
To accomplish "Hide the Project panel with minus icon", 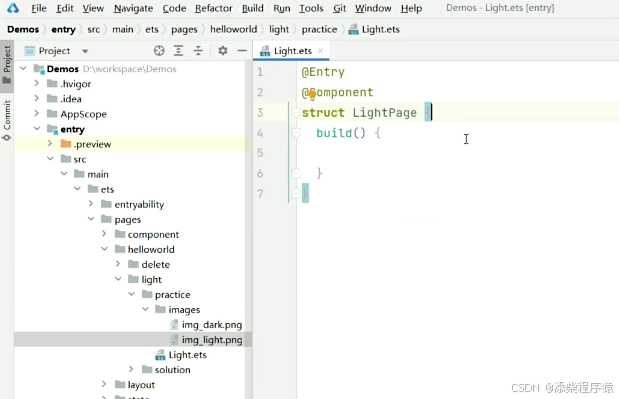I will point(242,51).
